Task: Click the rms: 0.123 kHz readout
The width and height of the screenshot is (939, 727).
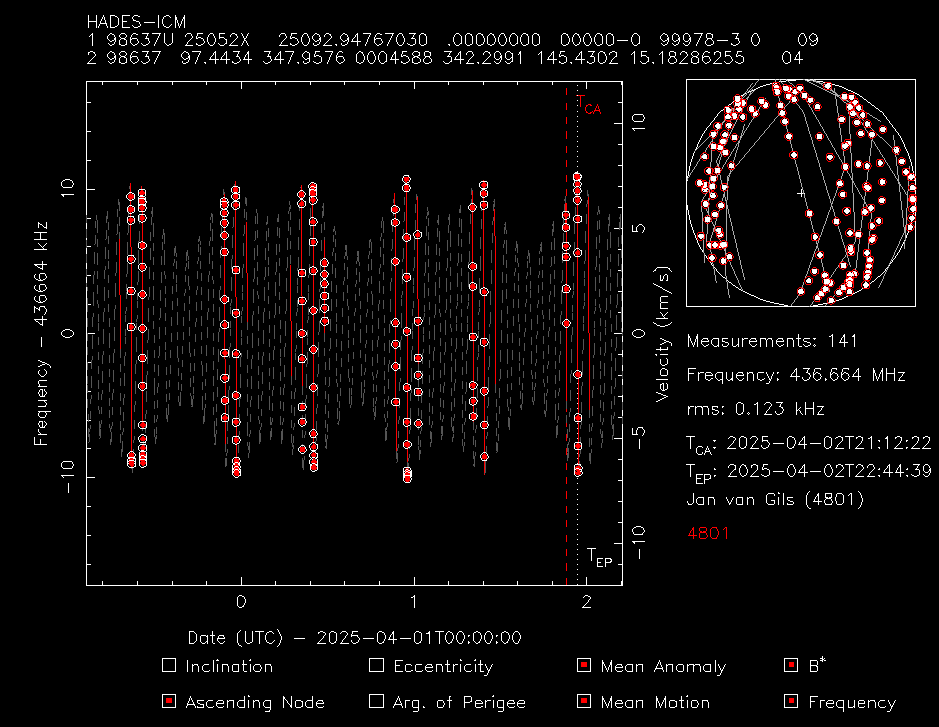Action: tap(755, 409)
